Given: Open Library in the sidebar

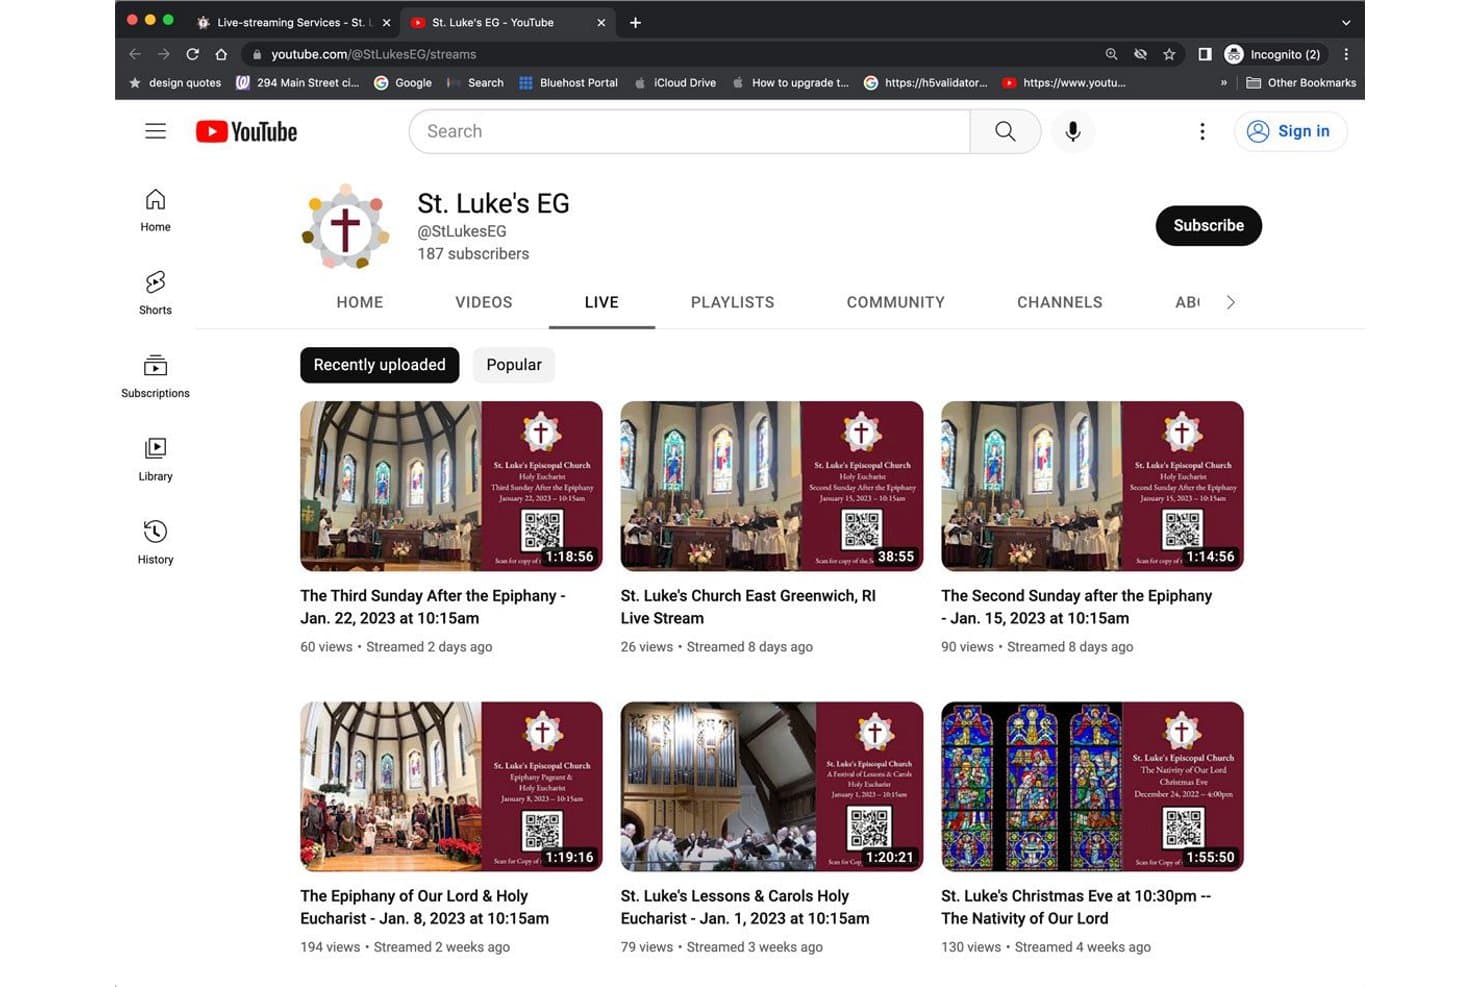Looking at the screenshot, I should tap(155, 459).
